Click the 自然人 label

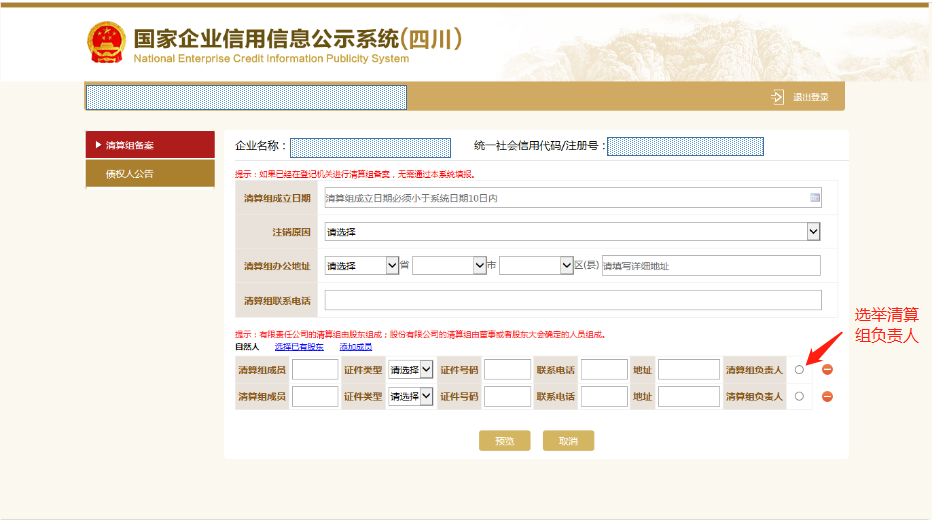point(247,346)
